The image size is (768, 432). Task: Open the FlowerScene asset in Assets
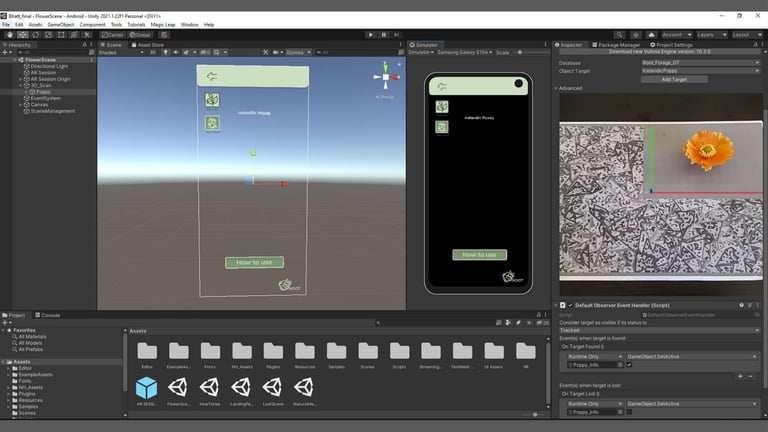178,387
